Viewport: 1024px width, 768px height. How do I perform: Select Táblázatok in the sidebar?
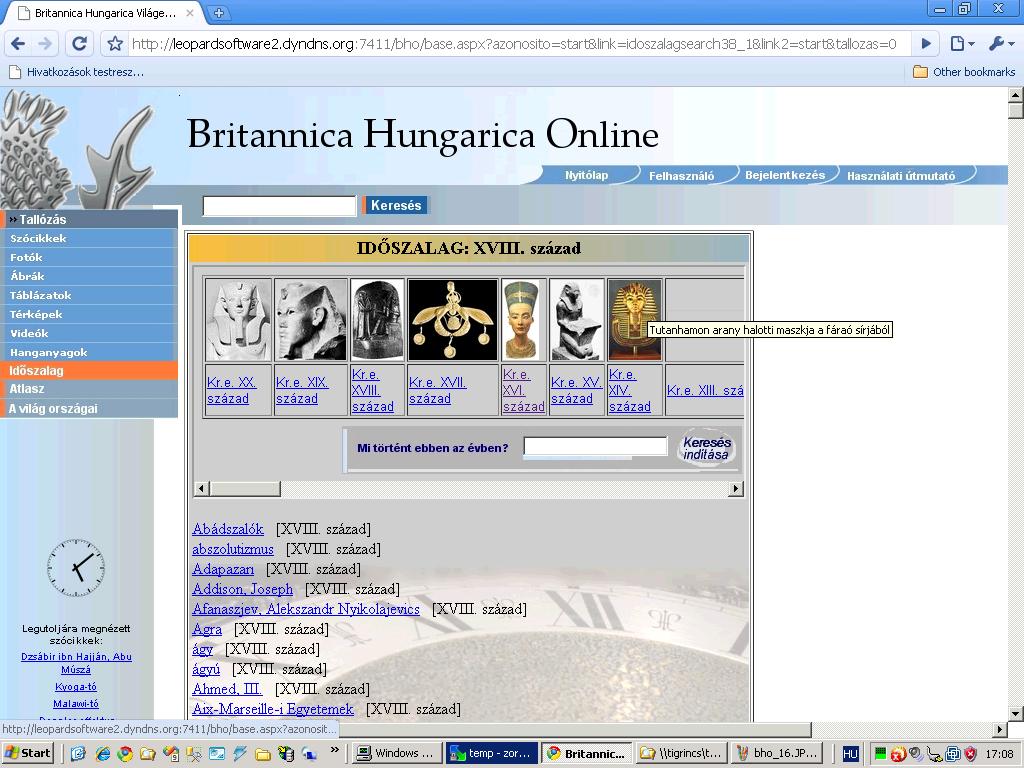89,295
